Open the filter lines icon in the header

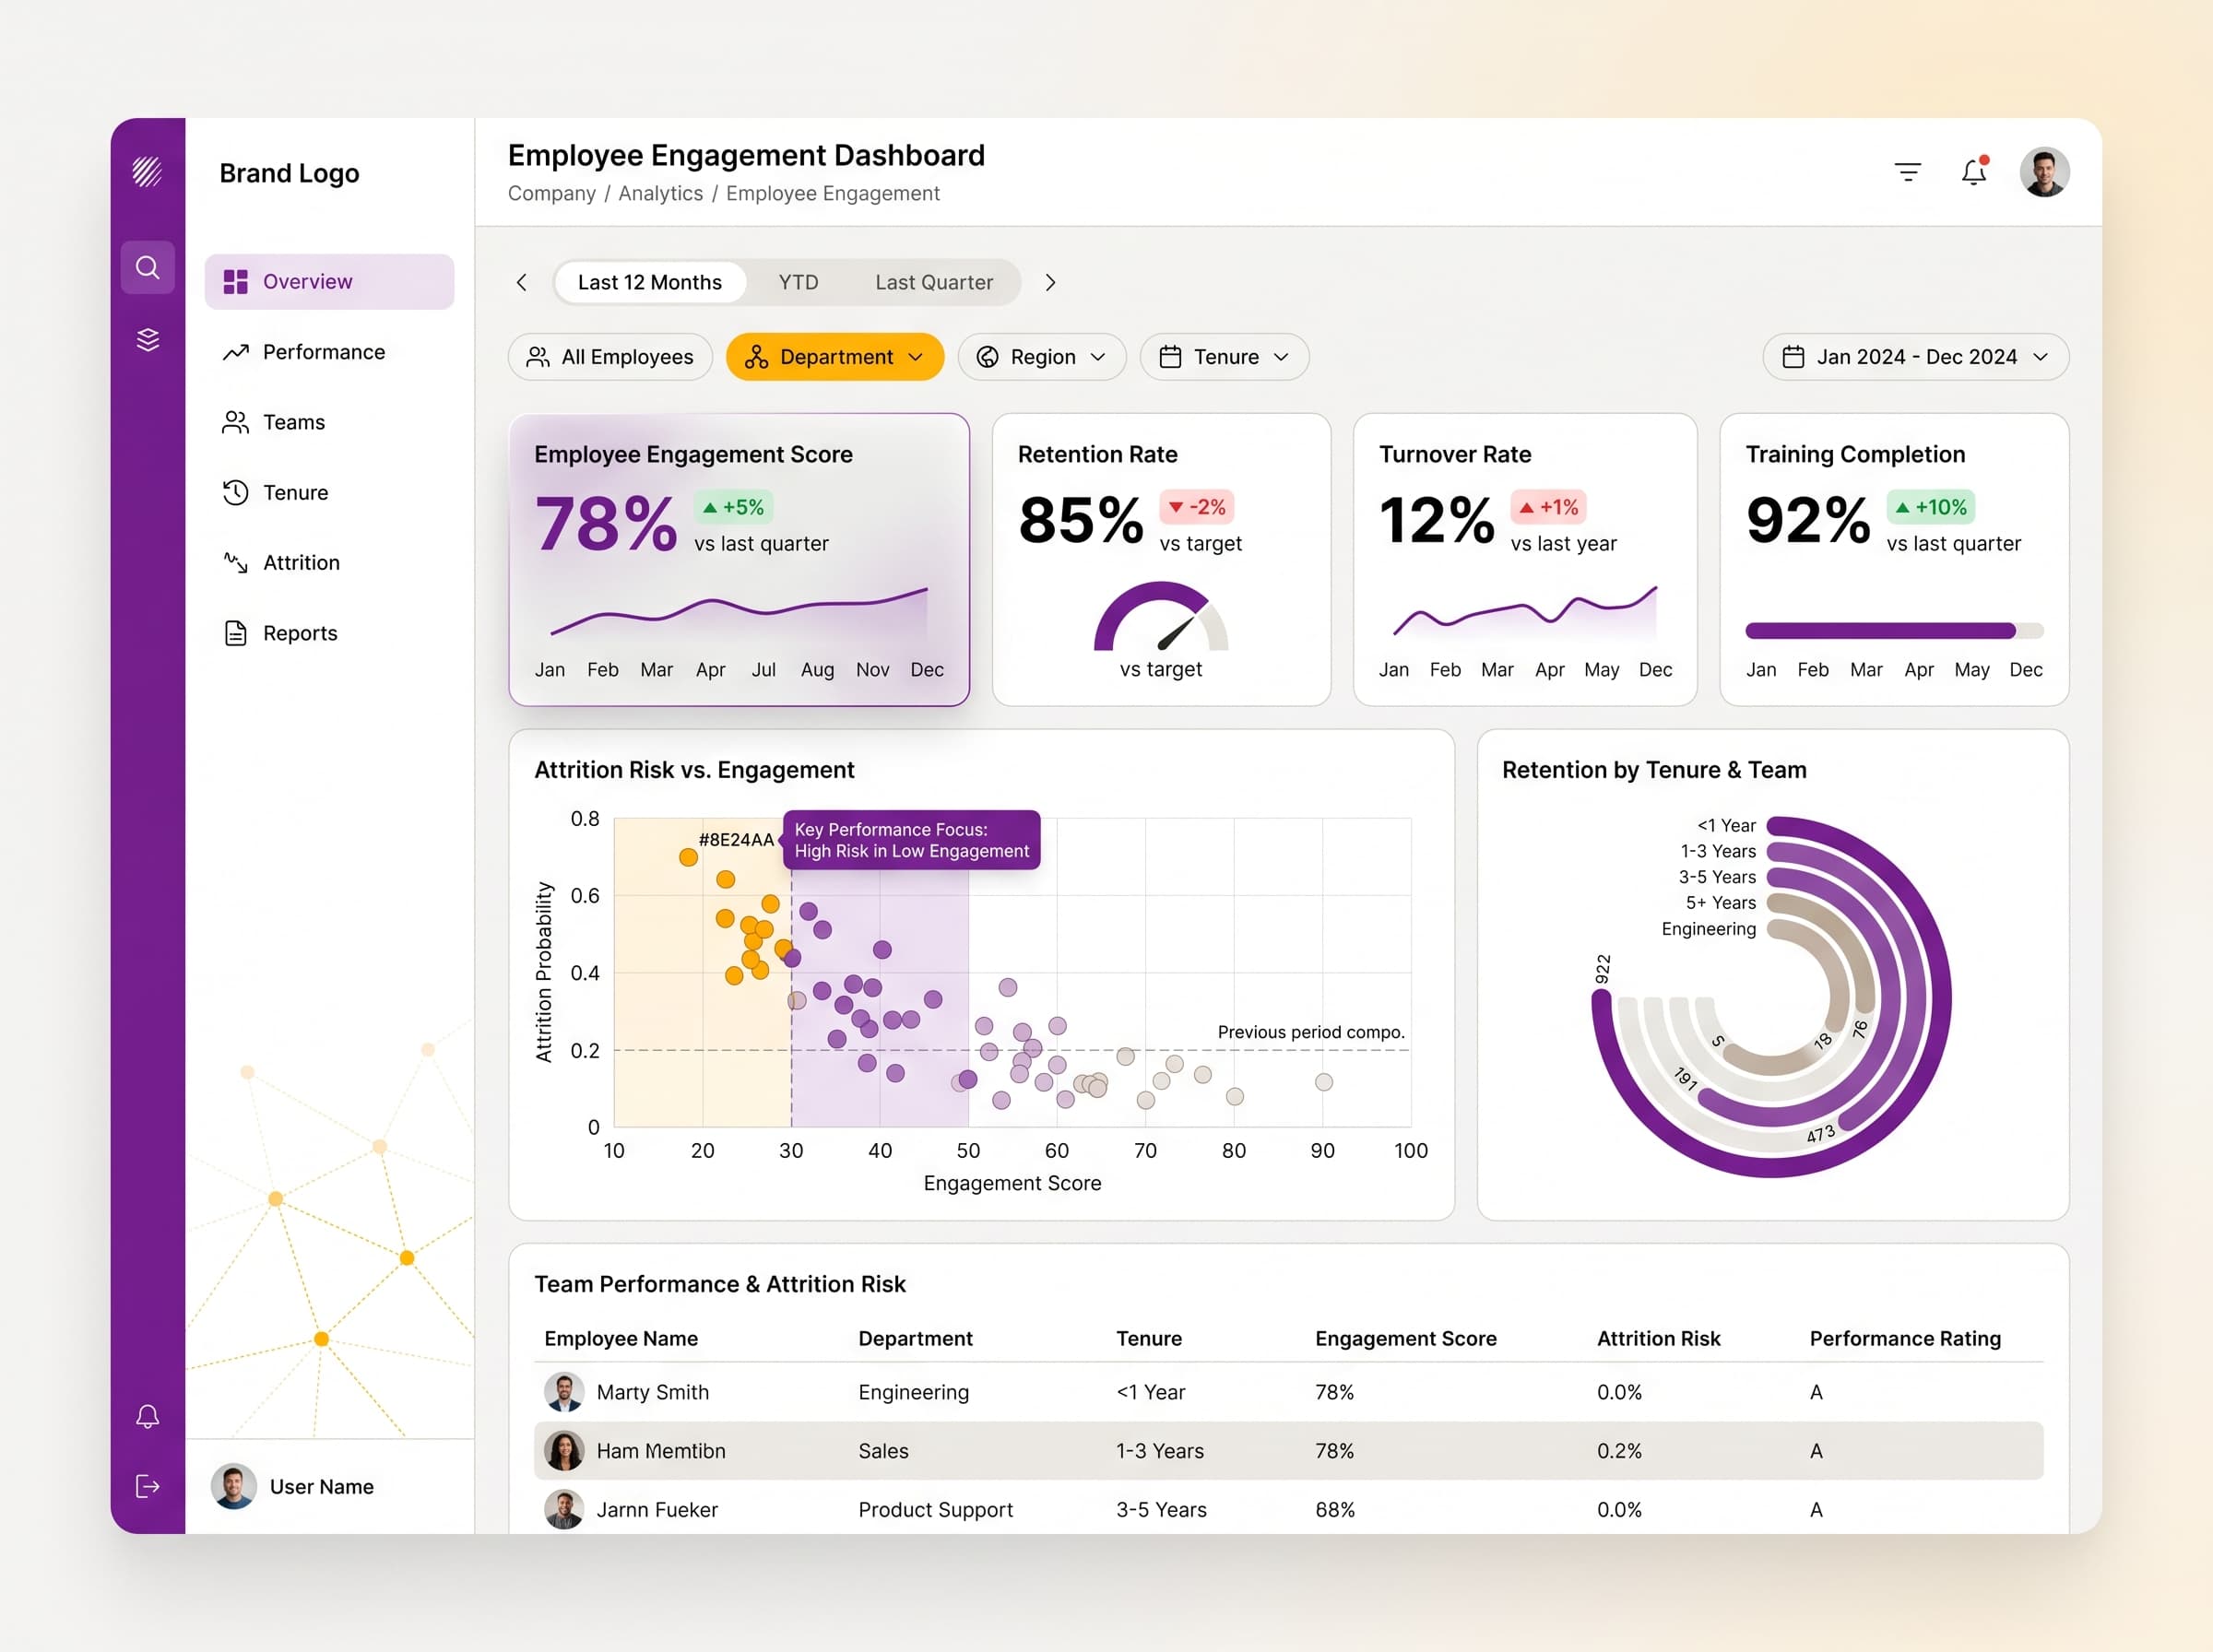[x=1907, y=172]
